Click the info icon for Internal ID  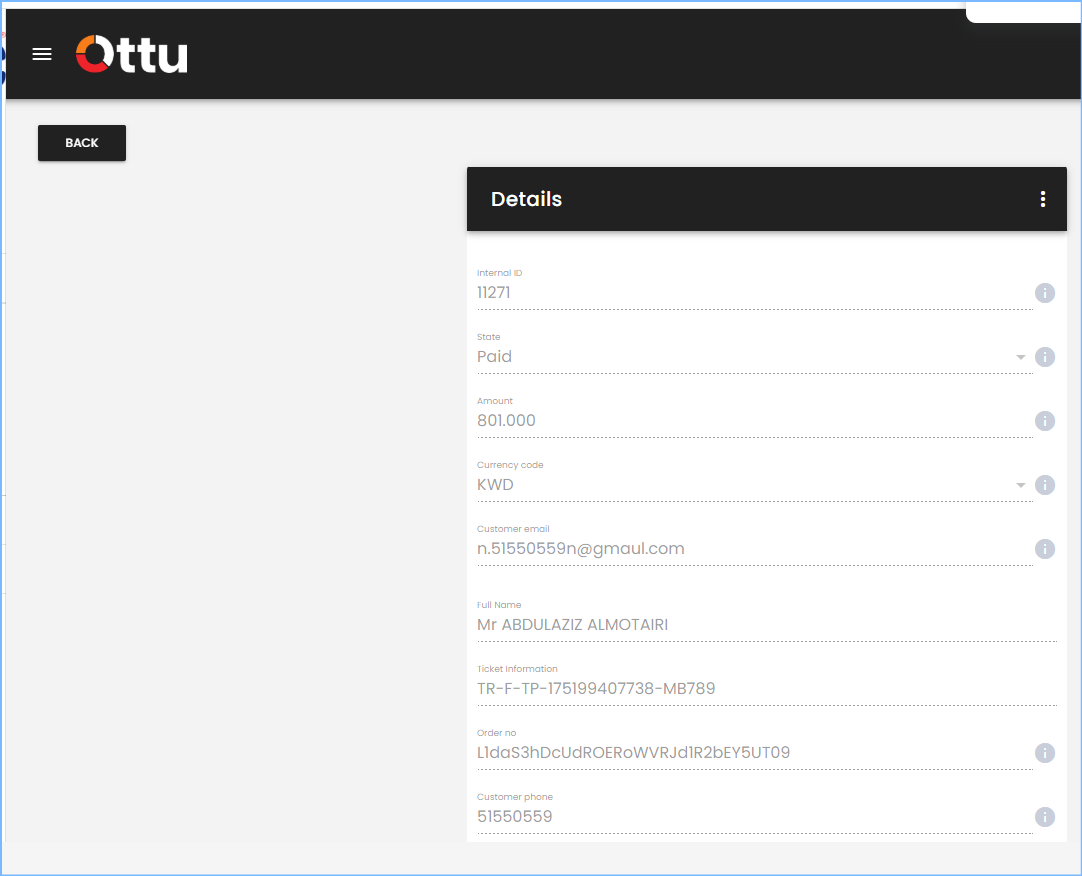(1045, 293)
